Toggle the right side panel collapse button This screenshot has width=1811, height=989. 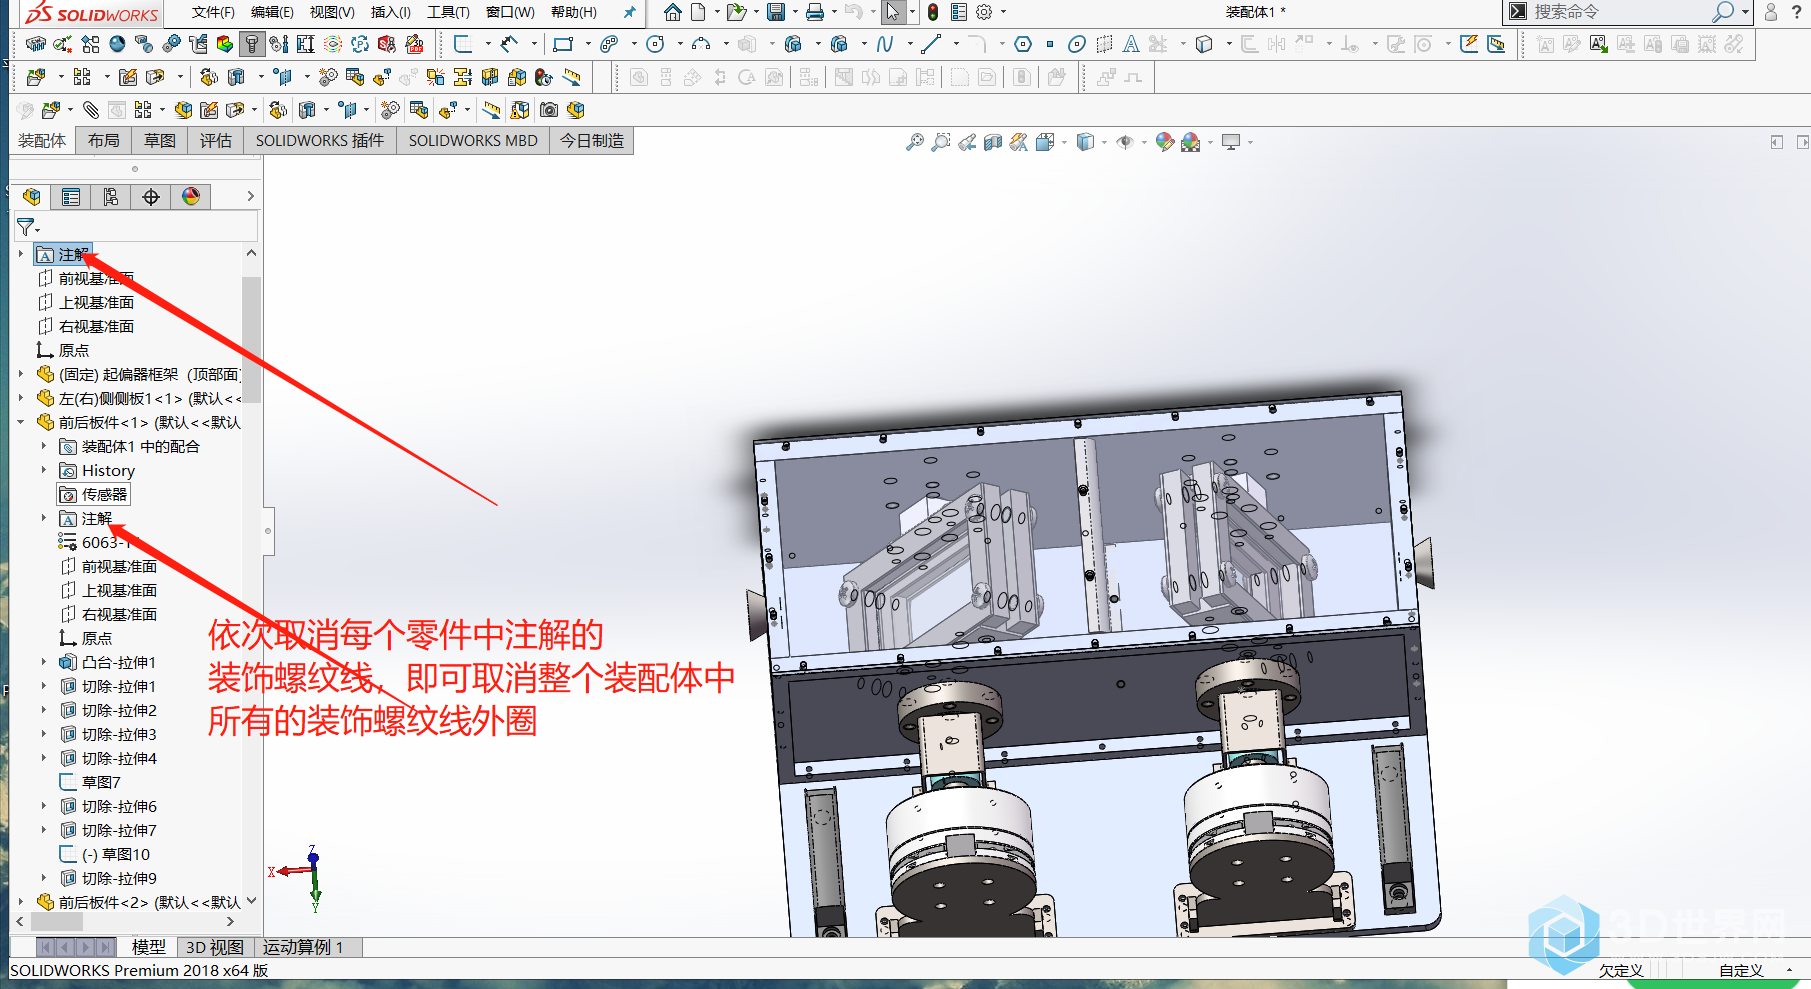[x=1802, y=142]
